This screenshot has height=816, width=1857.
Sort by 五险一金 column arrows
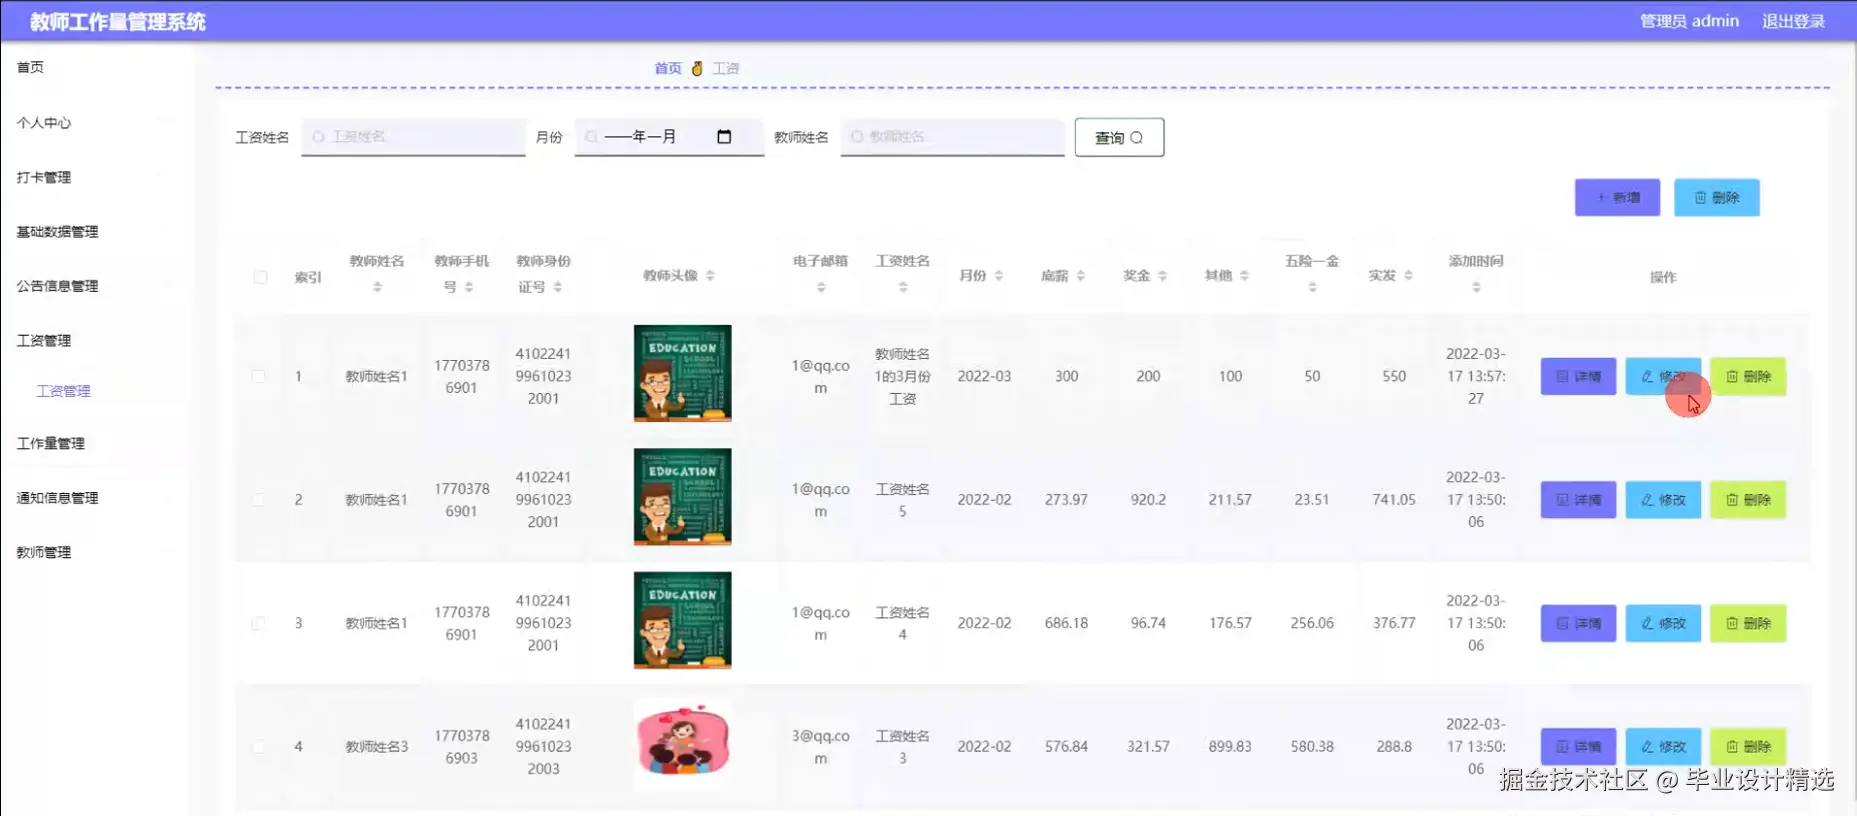pyautogui.click(x=1312, y=287)
